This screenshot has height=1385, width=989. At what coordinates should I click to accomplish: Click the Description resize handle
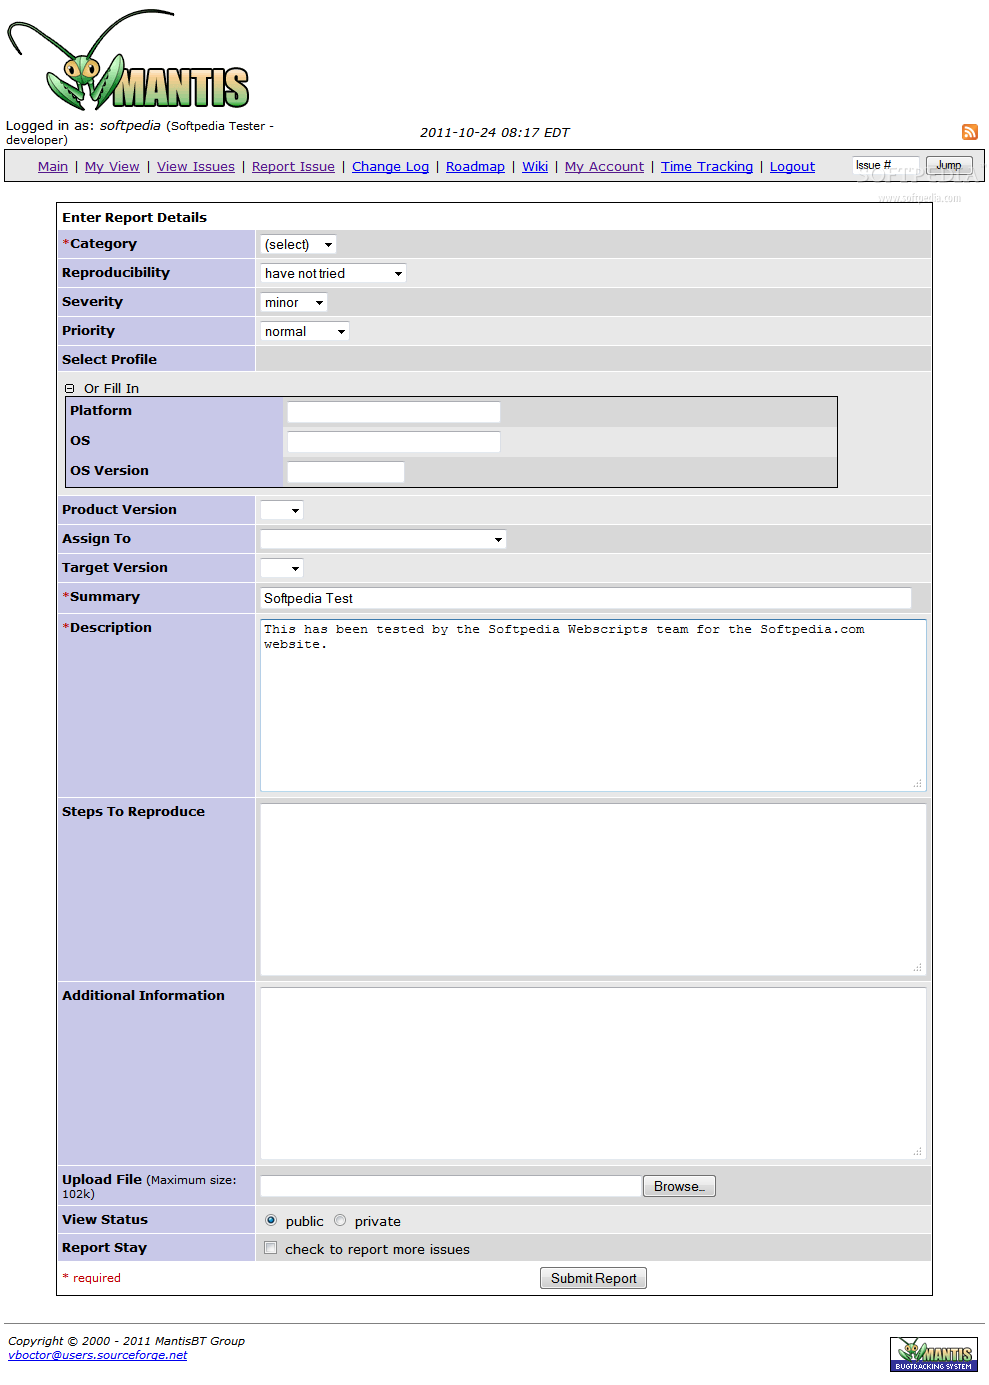(918, 783)
